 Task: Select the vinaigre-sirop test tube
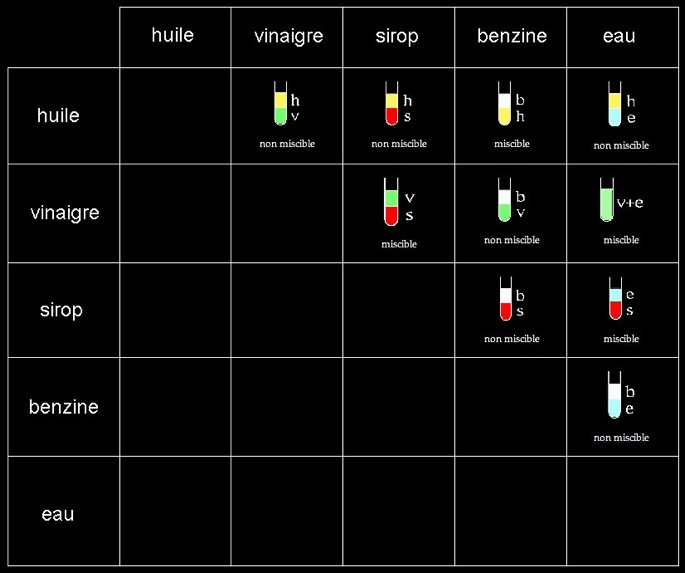tap(391, 202)
